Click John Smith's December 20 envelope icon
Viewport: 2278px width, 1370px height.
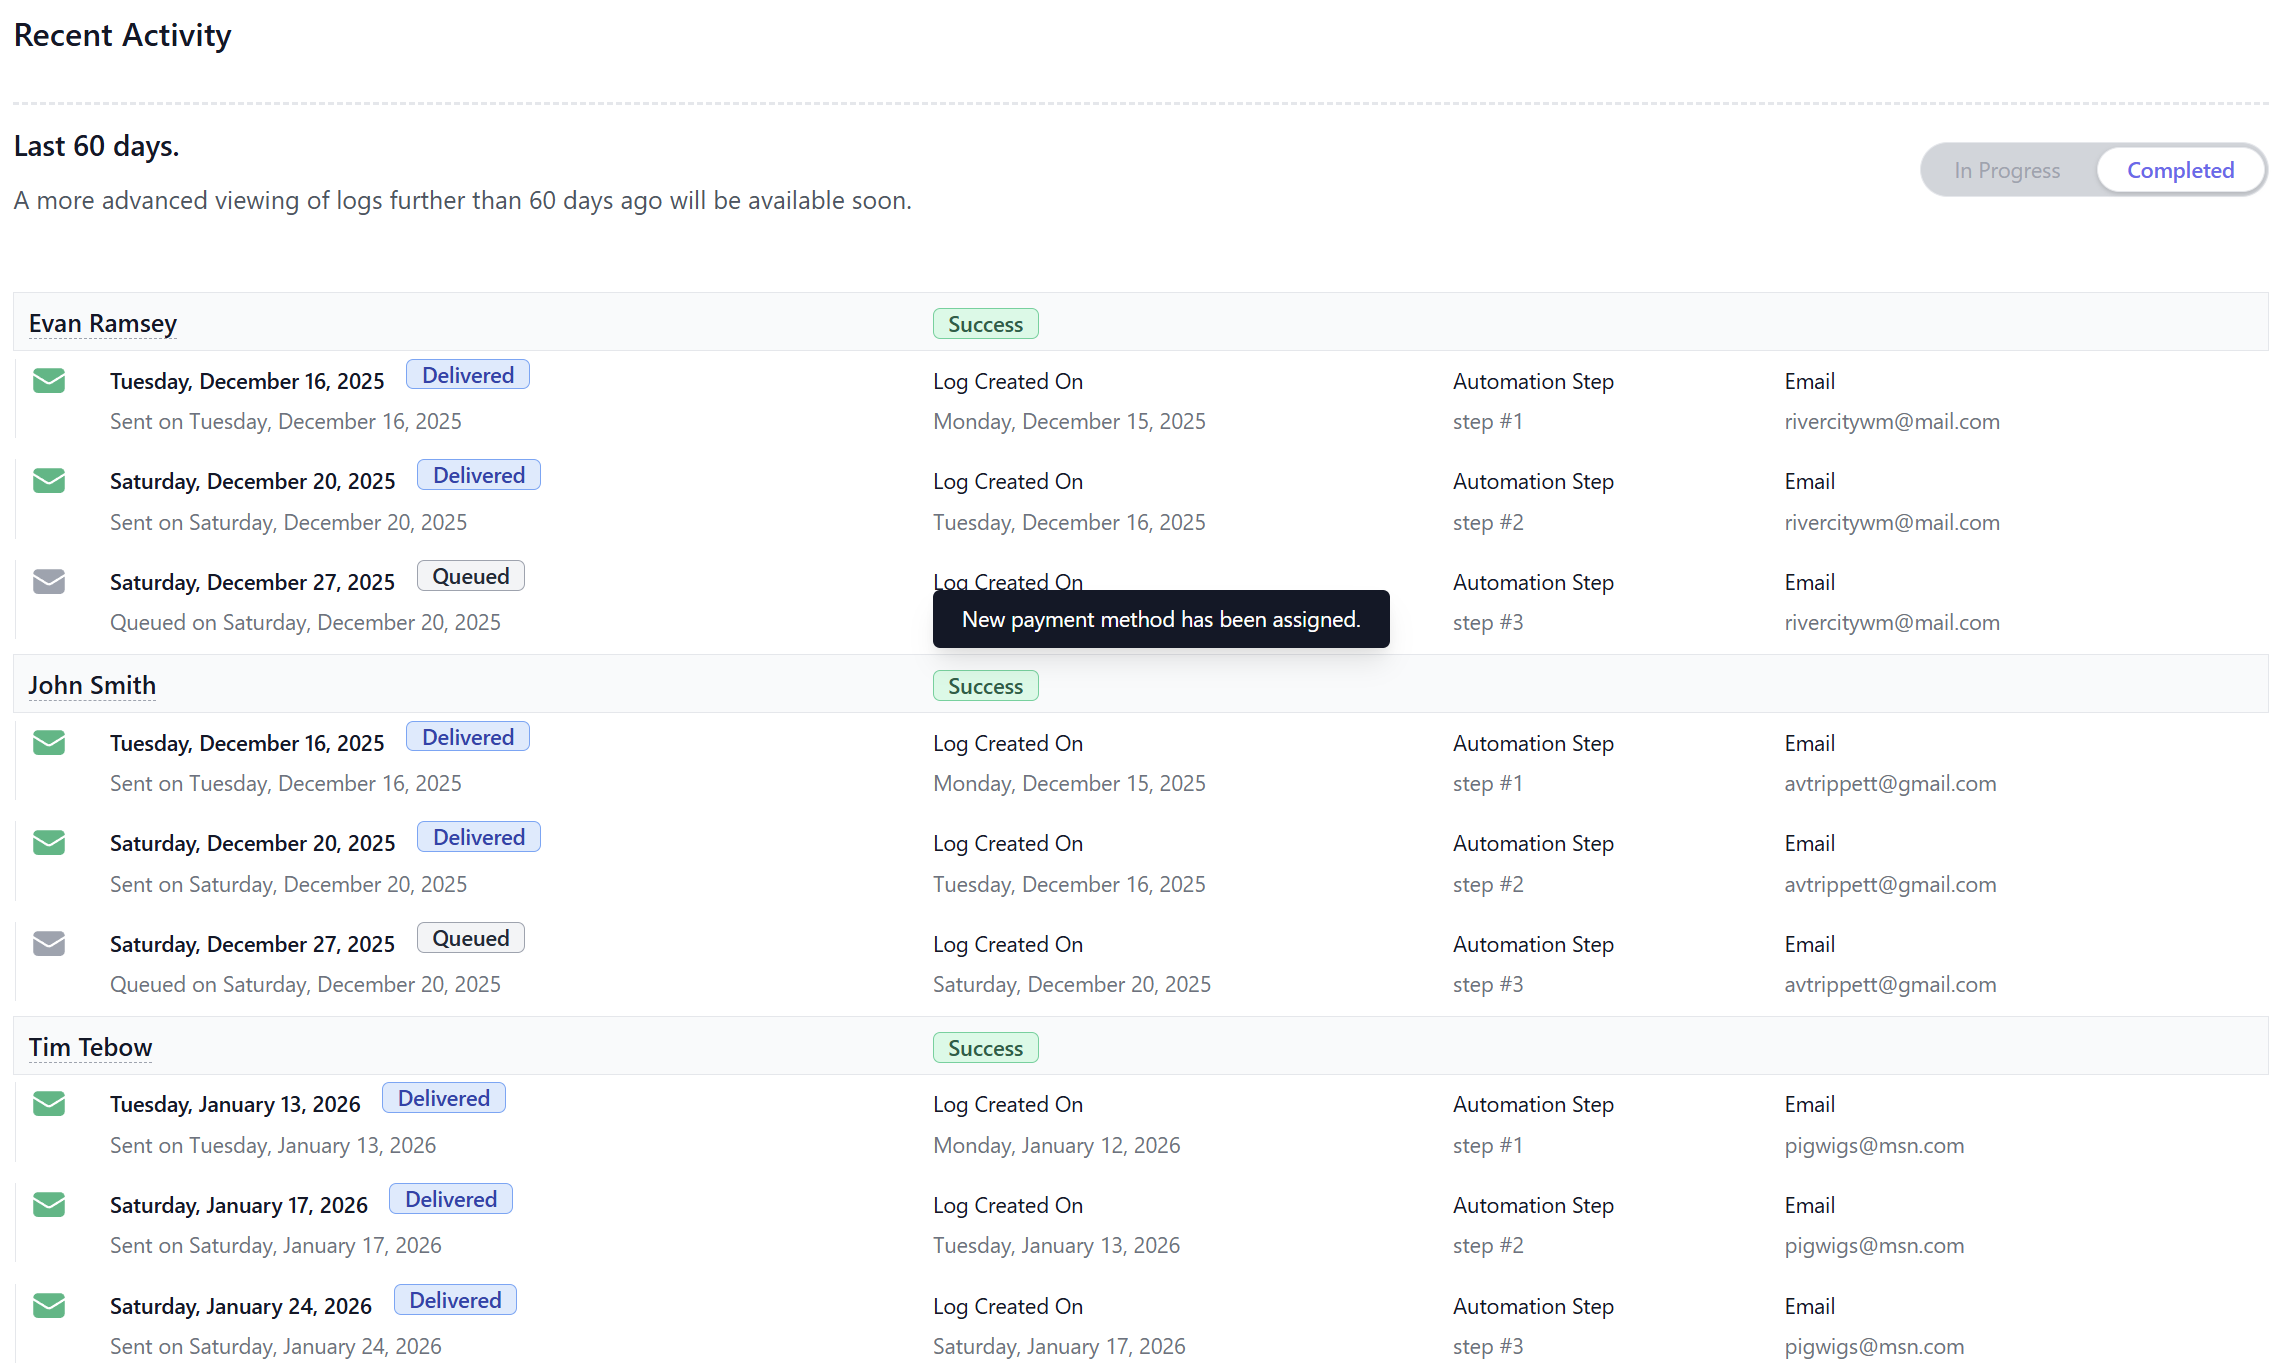click(49, 843)
